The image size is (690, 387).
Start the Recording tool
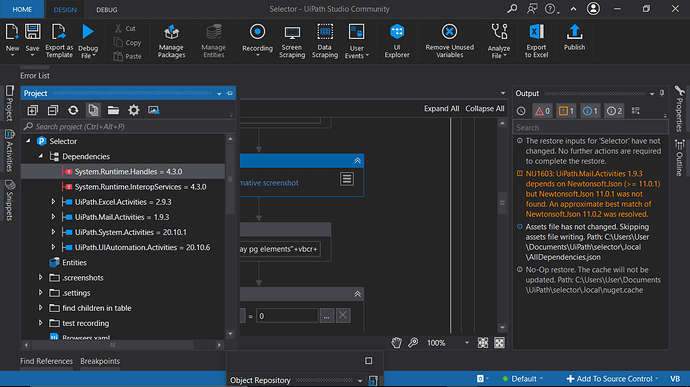(x=257, y=41)
